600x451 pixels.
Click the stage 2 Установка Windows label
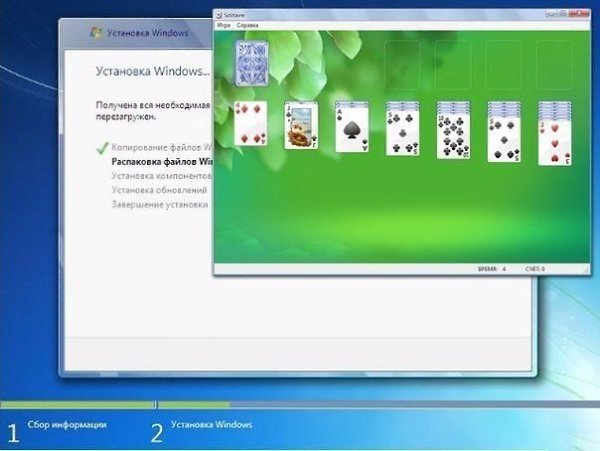pyautogui.click(x=212, y=425)
